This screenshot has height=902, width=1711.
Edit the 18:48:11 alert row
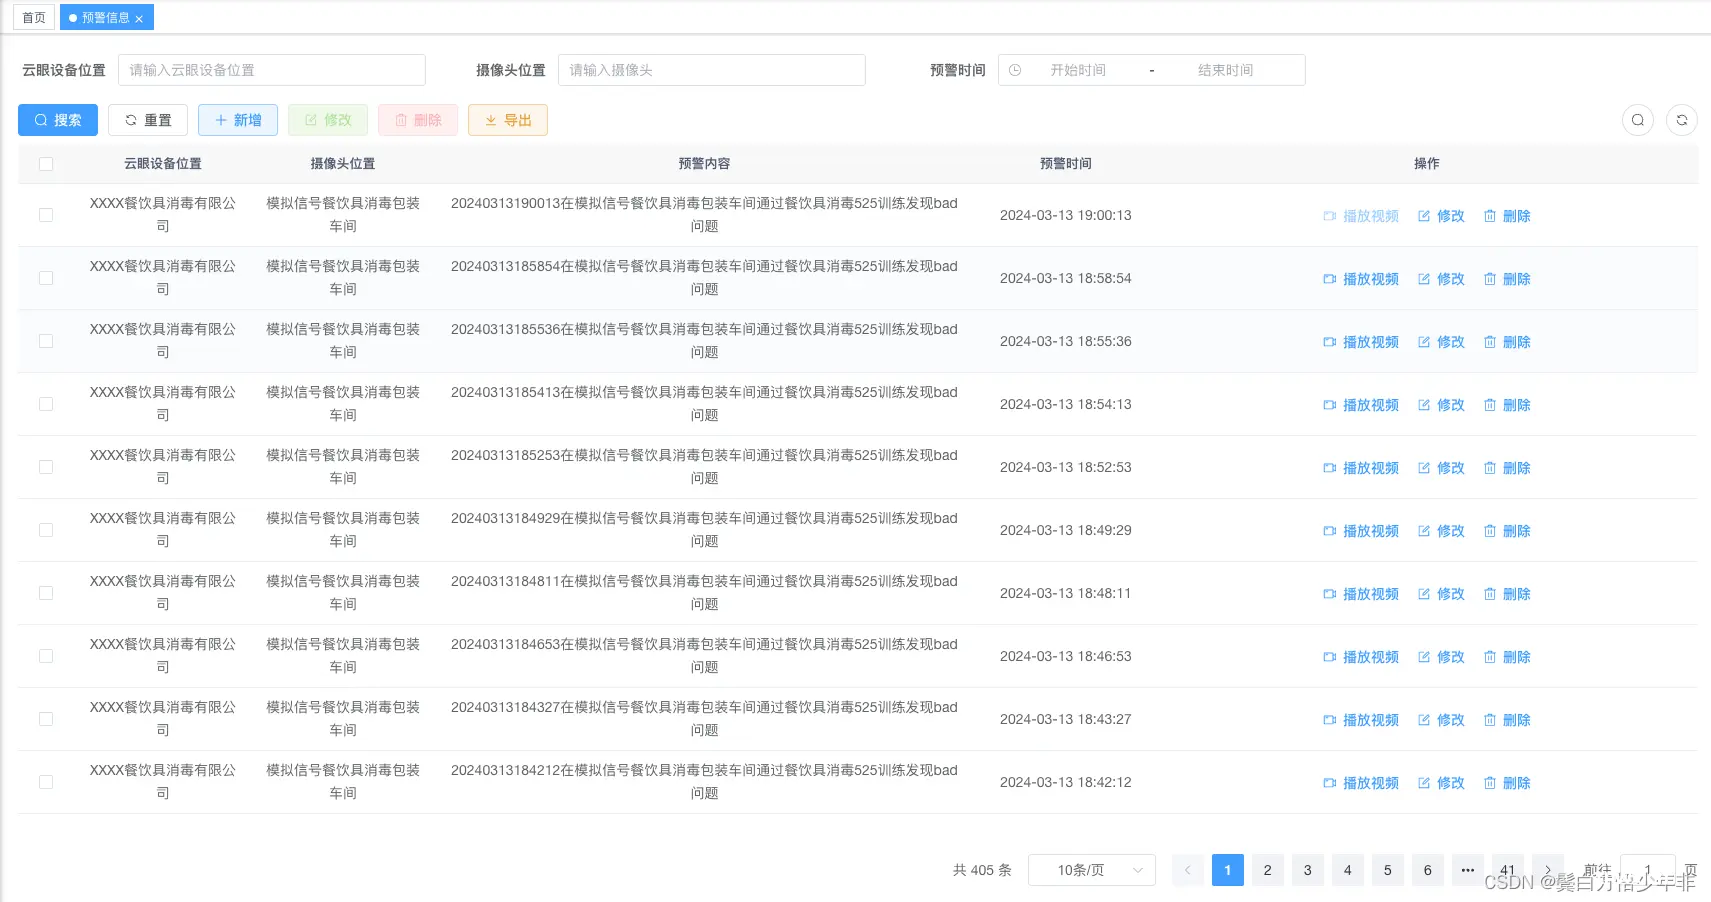click(x=1441, y=594)
